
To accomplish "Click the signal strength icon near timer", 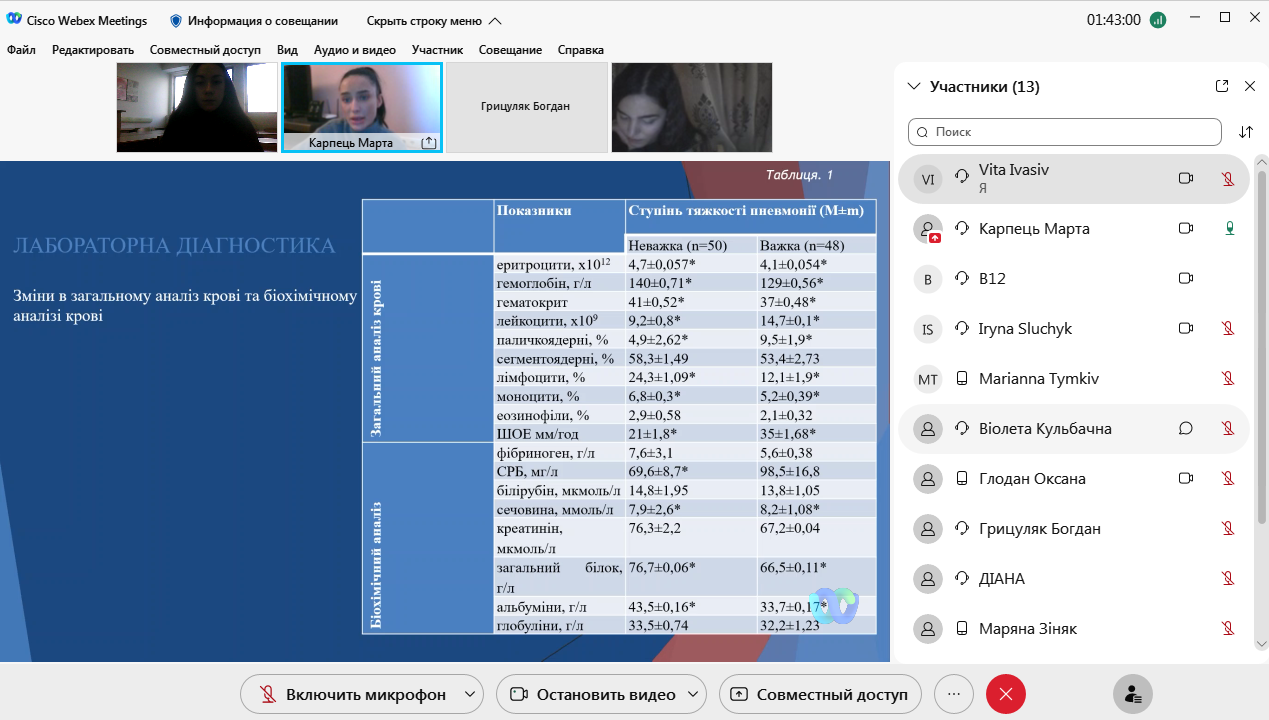I will 1158,20.
